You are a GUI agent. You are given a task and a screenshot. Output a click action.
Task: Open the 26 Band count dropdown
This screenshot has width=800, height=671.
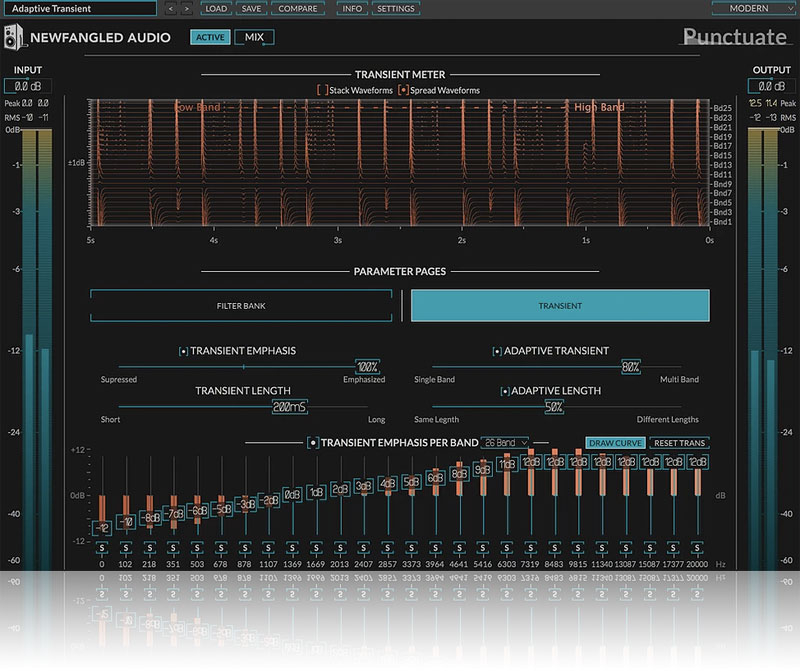pos(505,442)
